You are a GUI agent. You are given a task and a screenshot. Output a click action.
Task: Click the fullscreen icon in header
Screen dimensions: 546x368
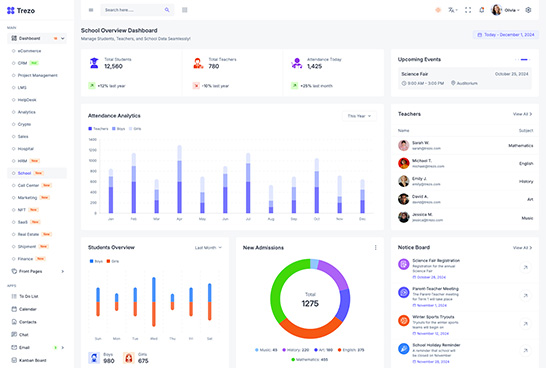tap(468, 10)
